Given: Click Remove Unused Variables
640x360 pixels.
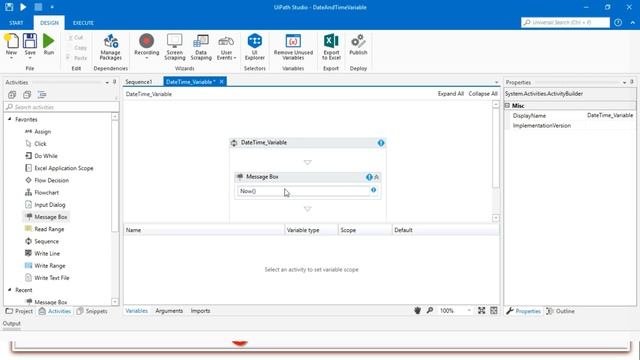Looking at the screenshot, I should click(x=293, y=47).
